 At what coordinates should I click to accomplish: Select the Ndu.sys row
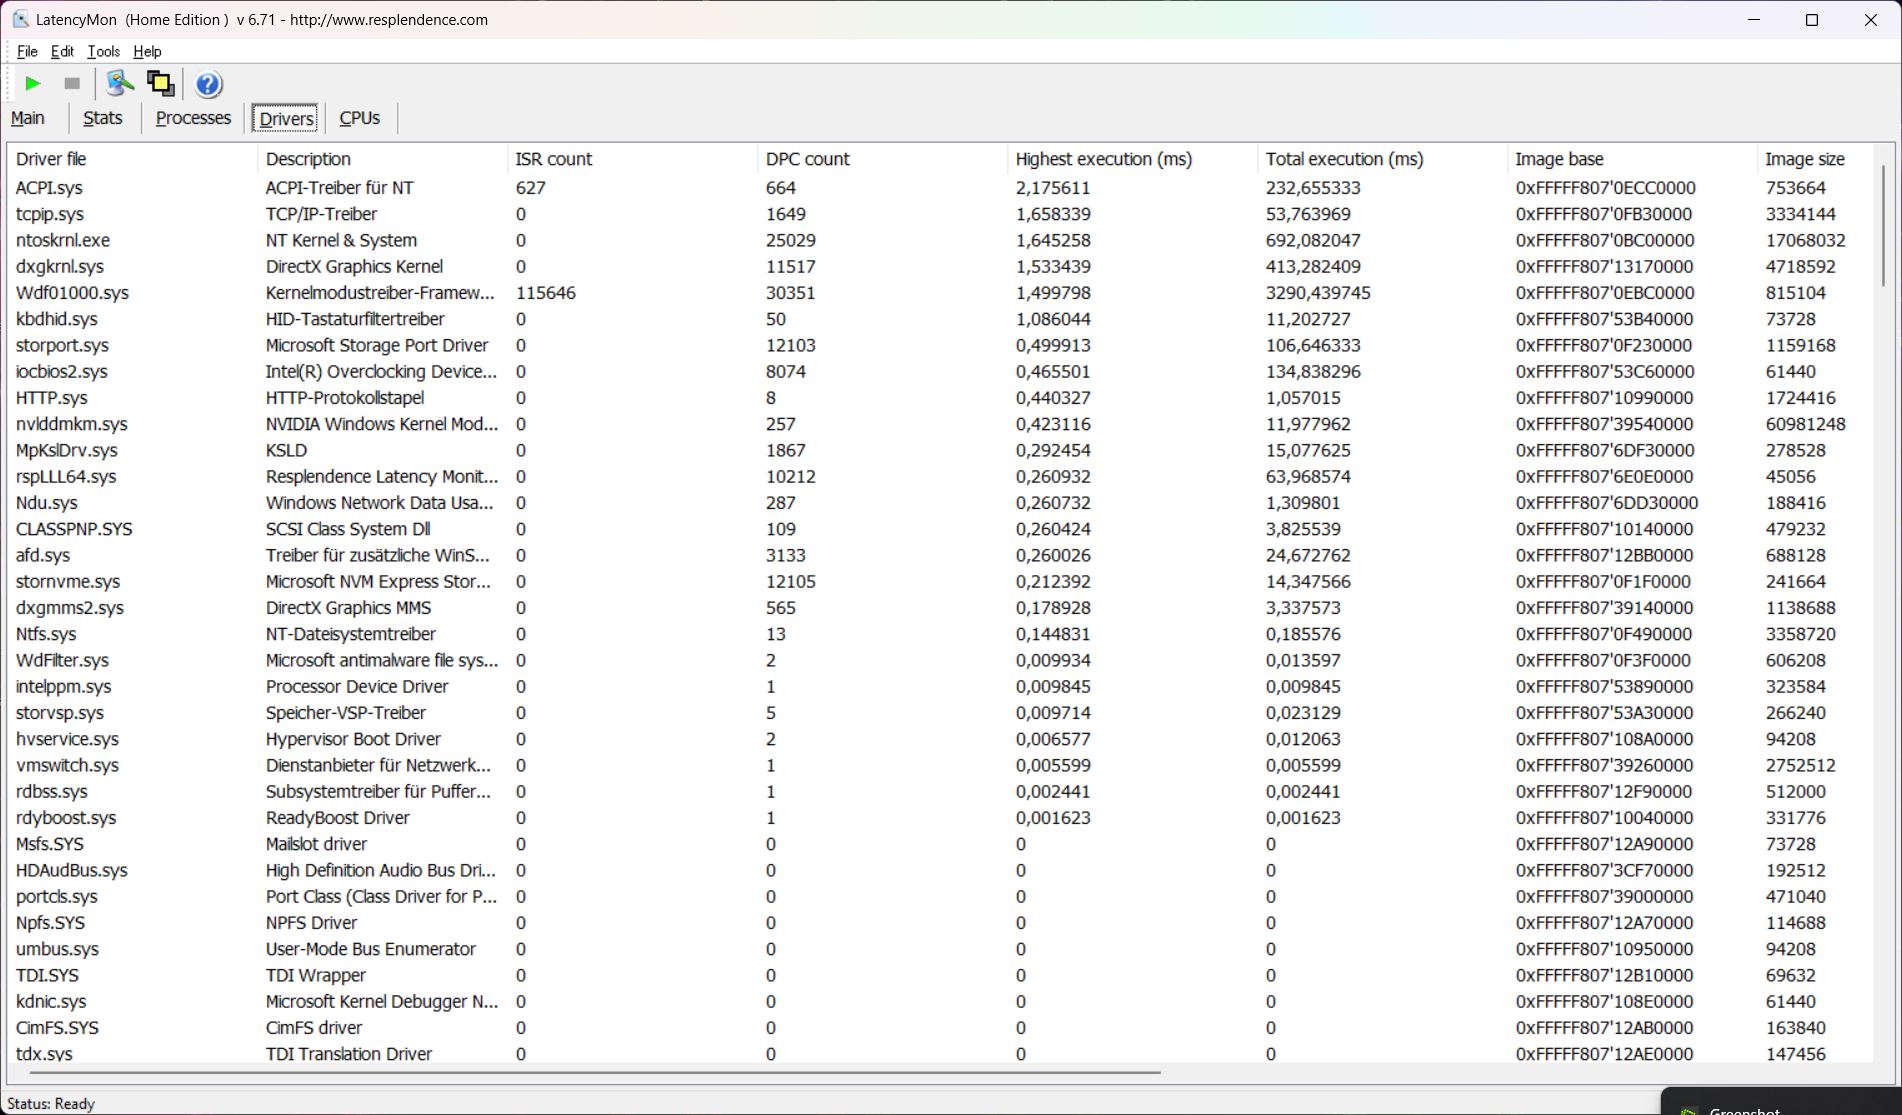tap(940, 503)
